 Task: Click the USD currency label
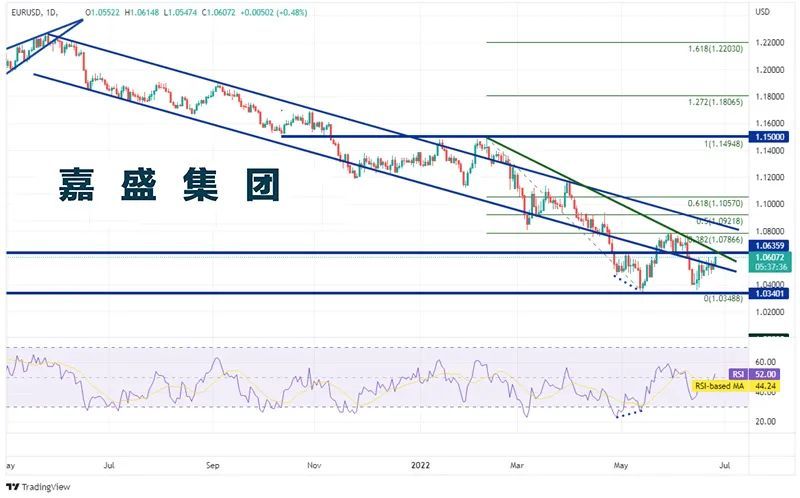(x=762, y=12)
